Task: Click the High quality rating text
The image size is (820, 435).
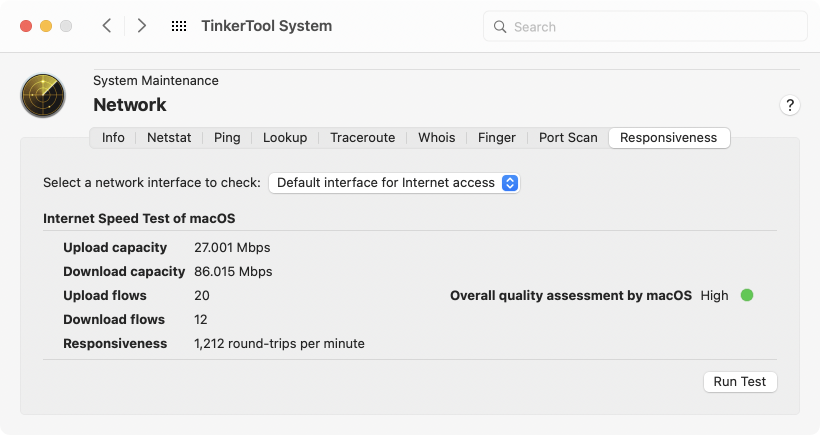Action: [714, 295]
